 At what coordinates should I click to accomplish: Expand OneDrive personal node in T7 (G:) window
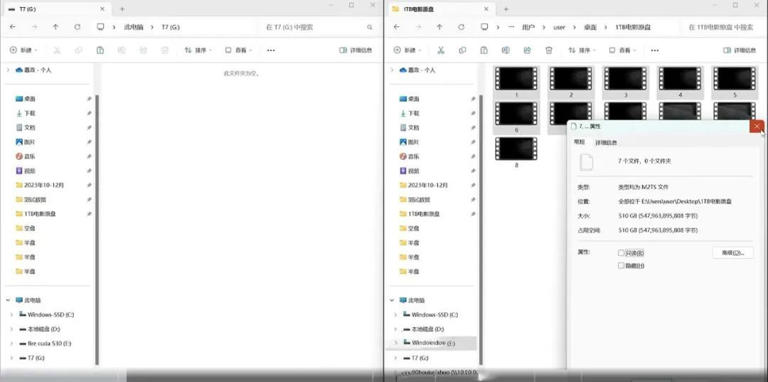coord(8,70)
